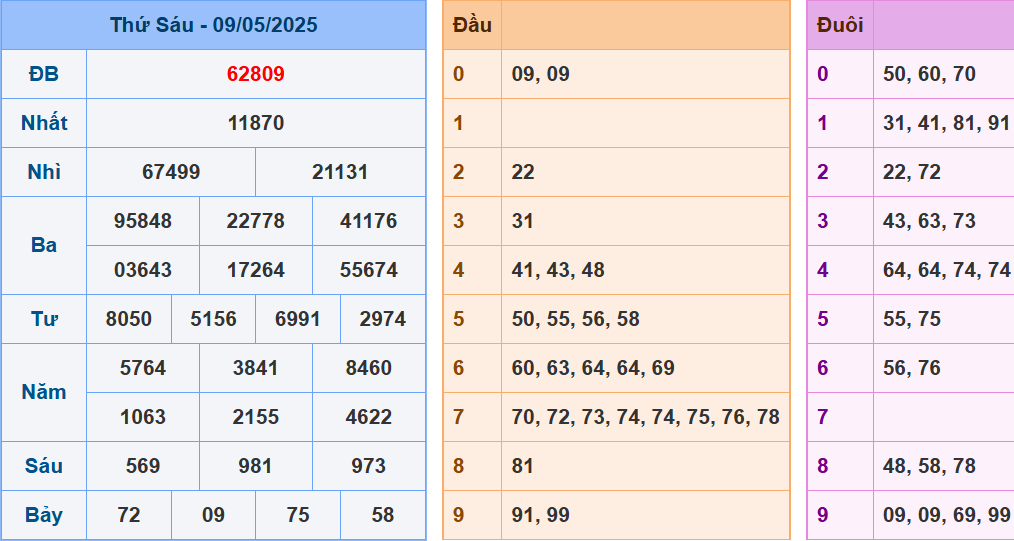Select the Năm prize number 2155
This screenshot has height=541, width=1014.
tap(255, 418)
